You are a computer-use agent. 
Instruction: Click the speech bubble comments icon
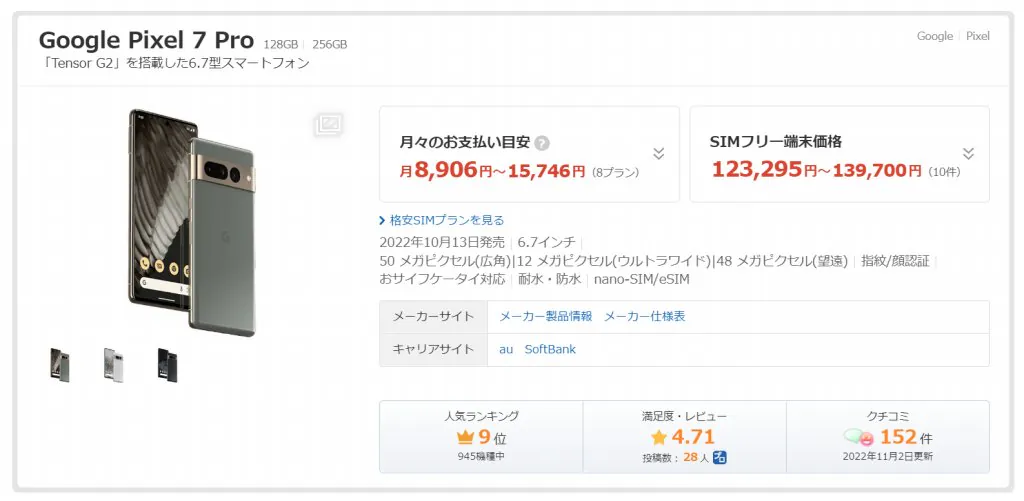coord(859,437)
